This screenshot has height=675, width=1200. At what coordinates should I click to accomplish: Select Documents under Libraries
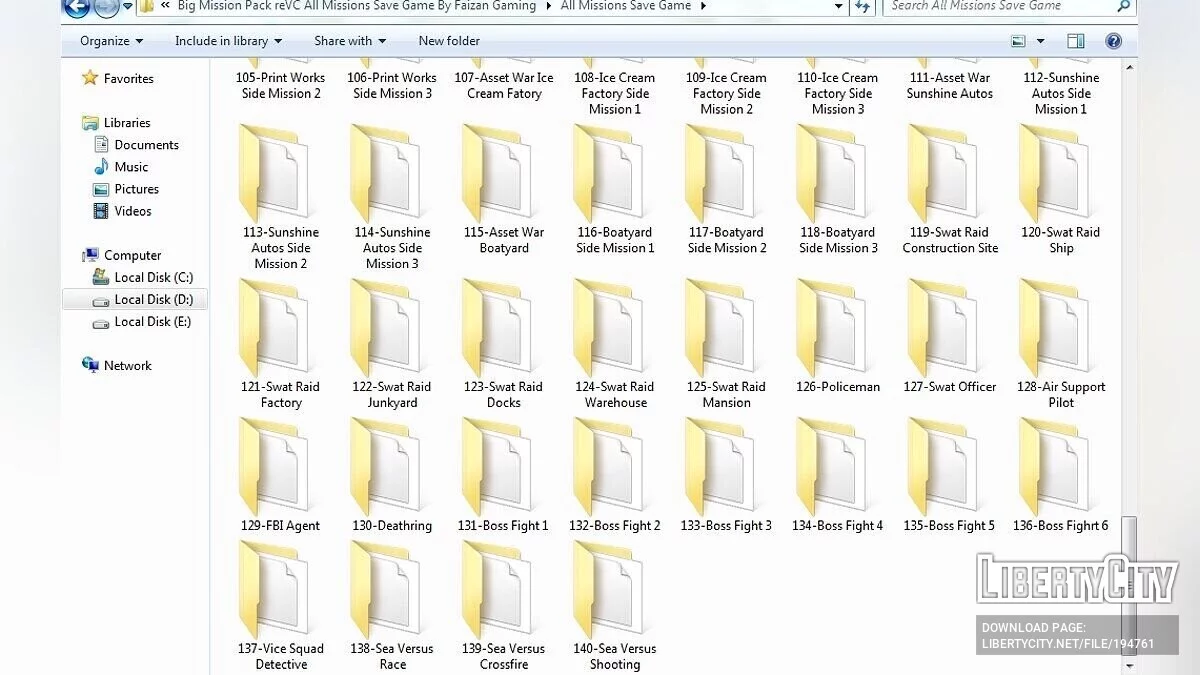pos(146,145)
